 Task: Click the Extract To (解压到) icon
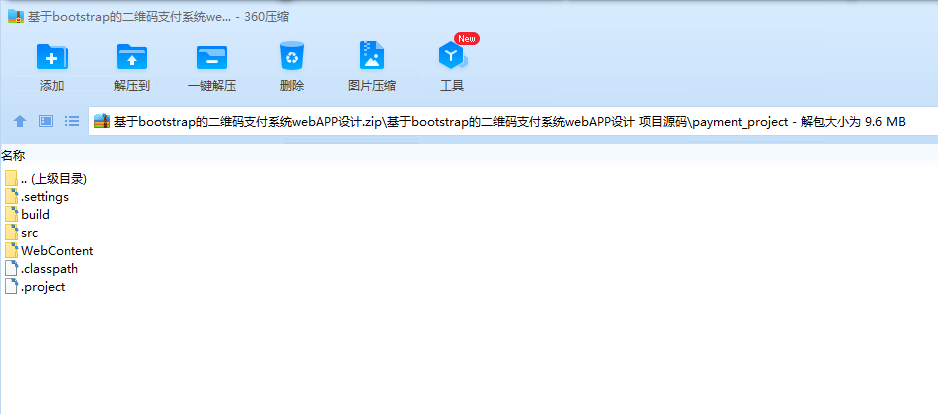(x=132, y=57)
